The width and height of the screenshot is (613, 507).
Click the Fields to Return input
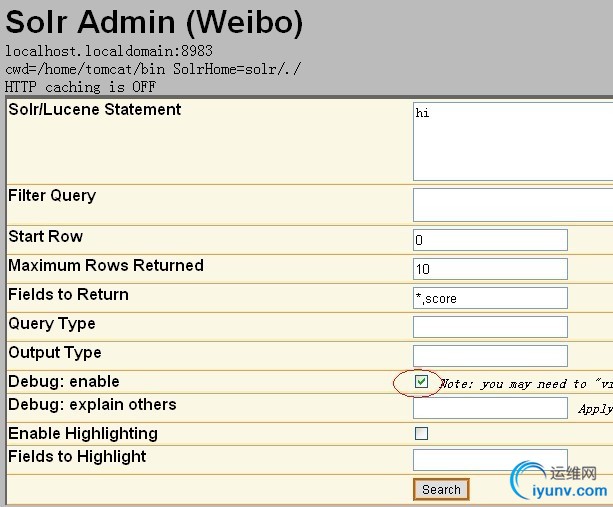[490, 298]
